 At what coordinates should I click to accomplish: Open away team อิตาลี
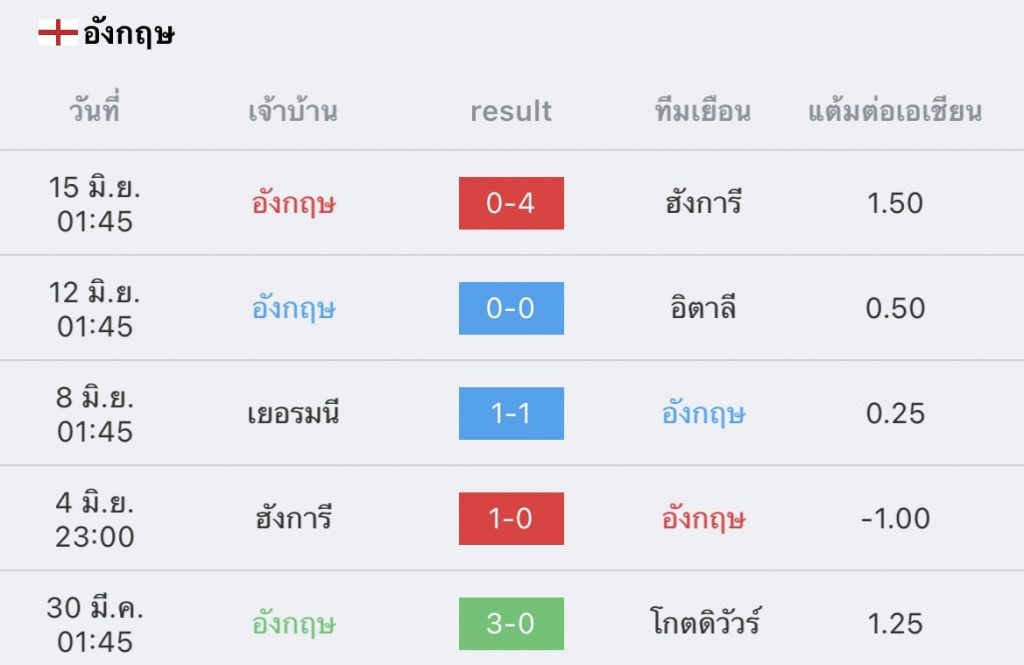point(703,307)
